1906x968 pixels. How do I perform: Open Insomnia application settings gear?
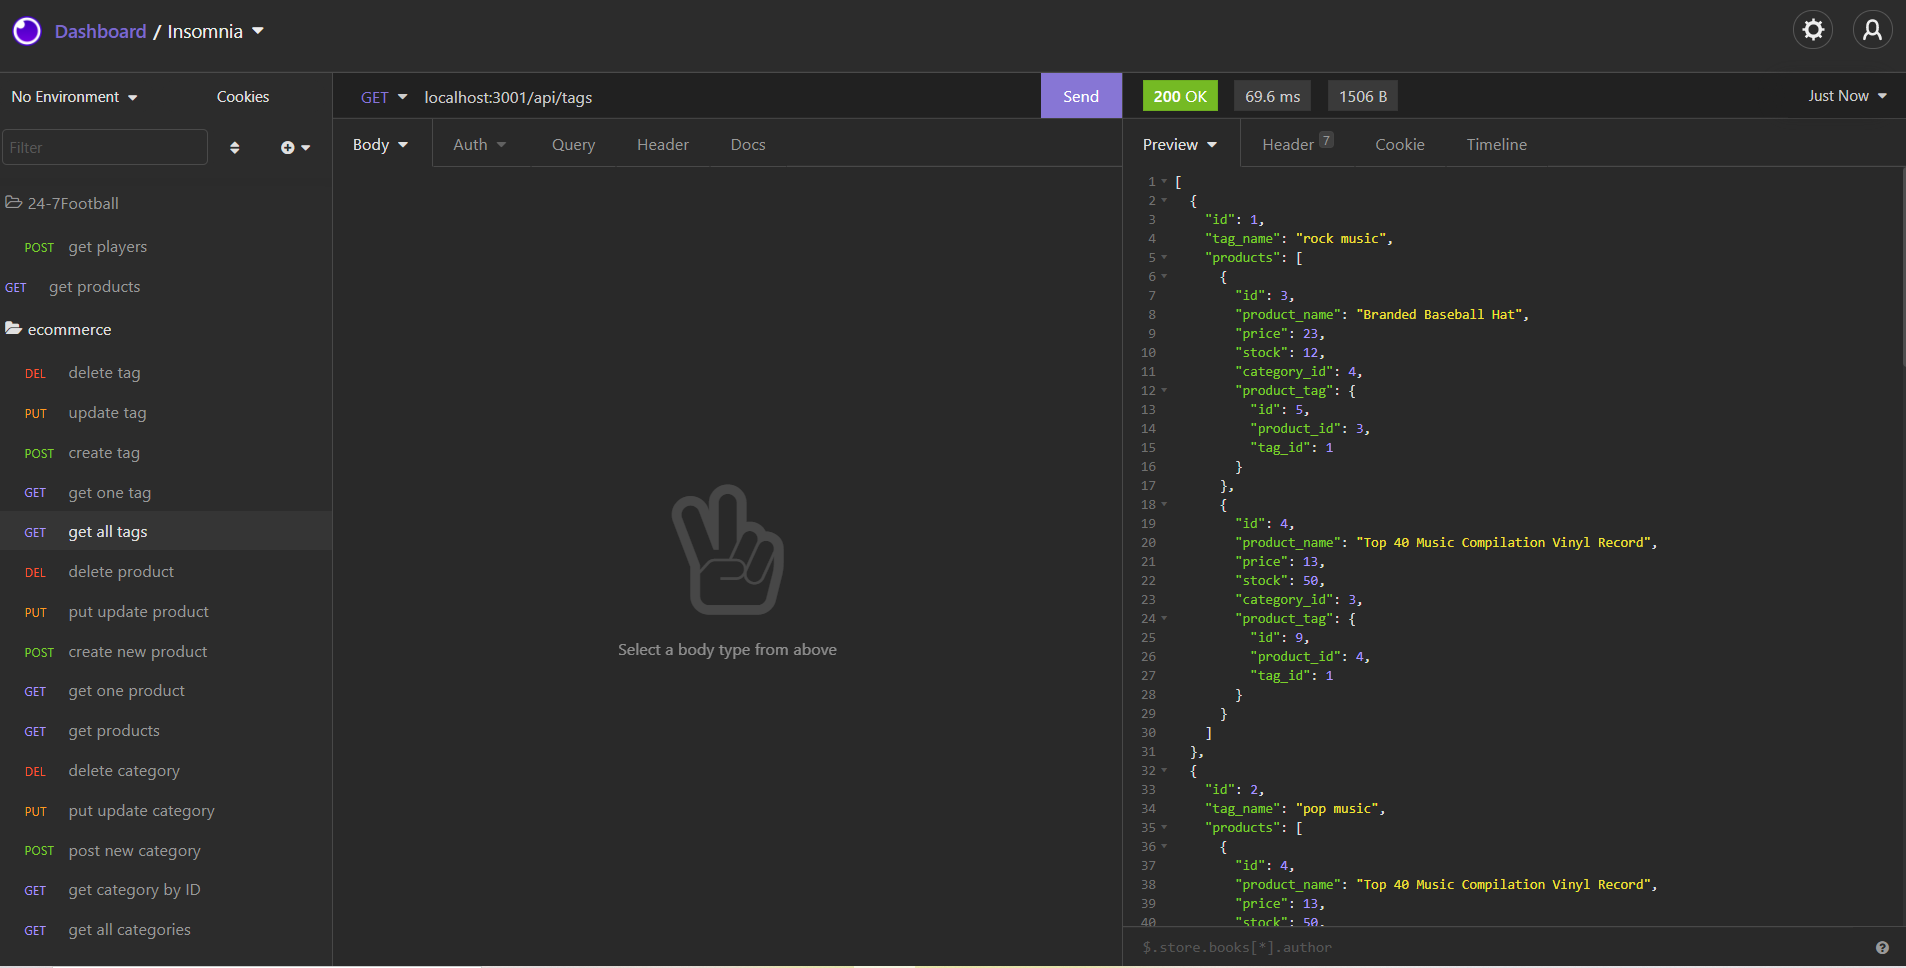point(1813,30)
